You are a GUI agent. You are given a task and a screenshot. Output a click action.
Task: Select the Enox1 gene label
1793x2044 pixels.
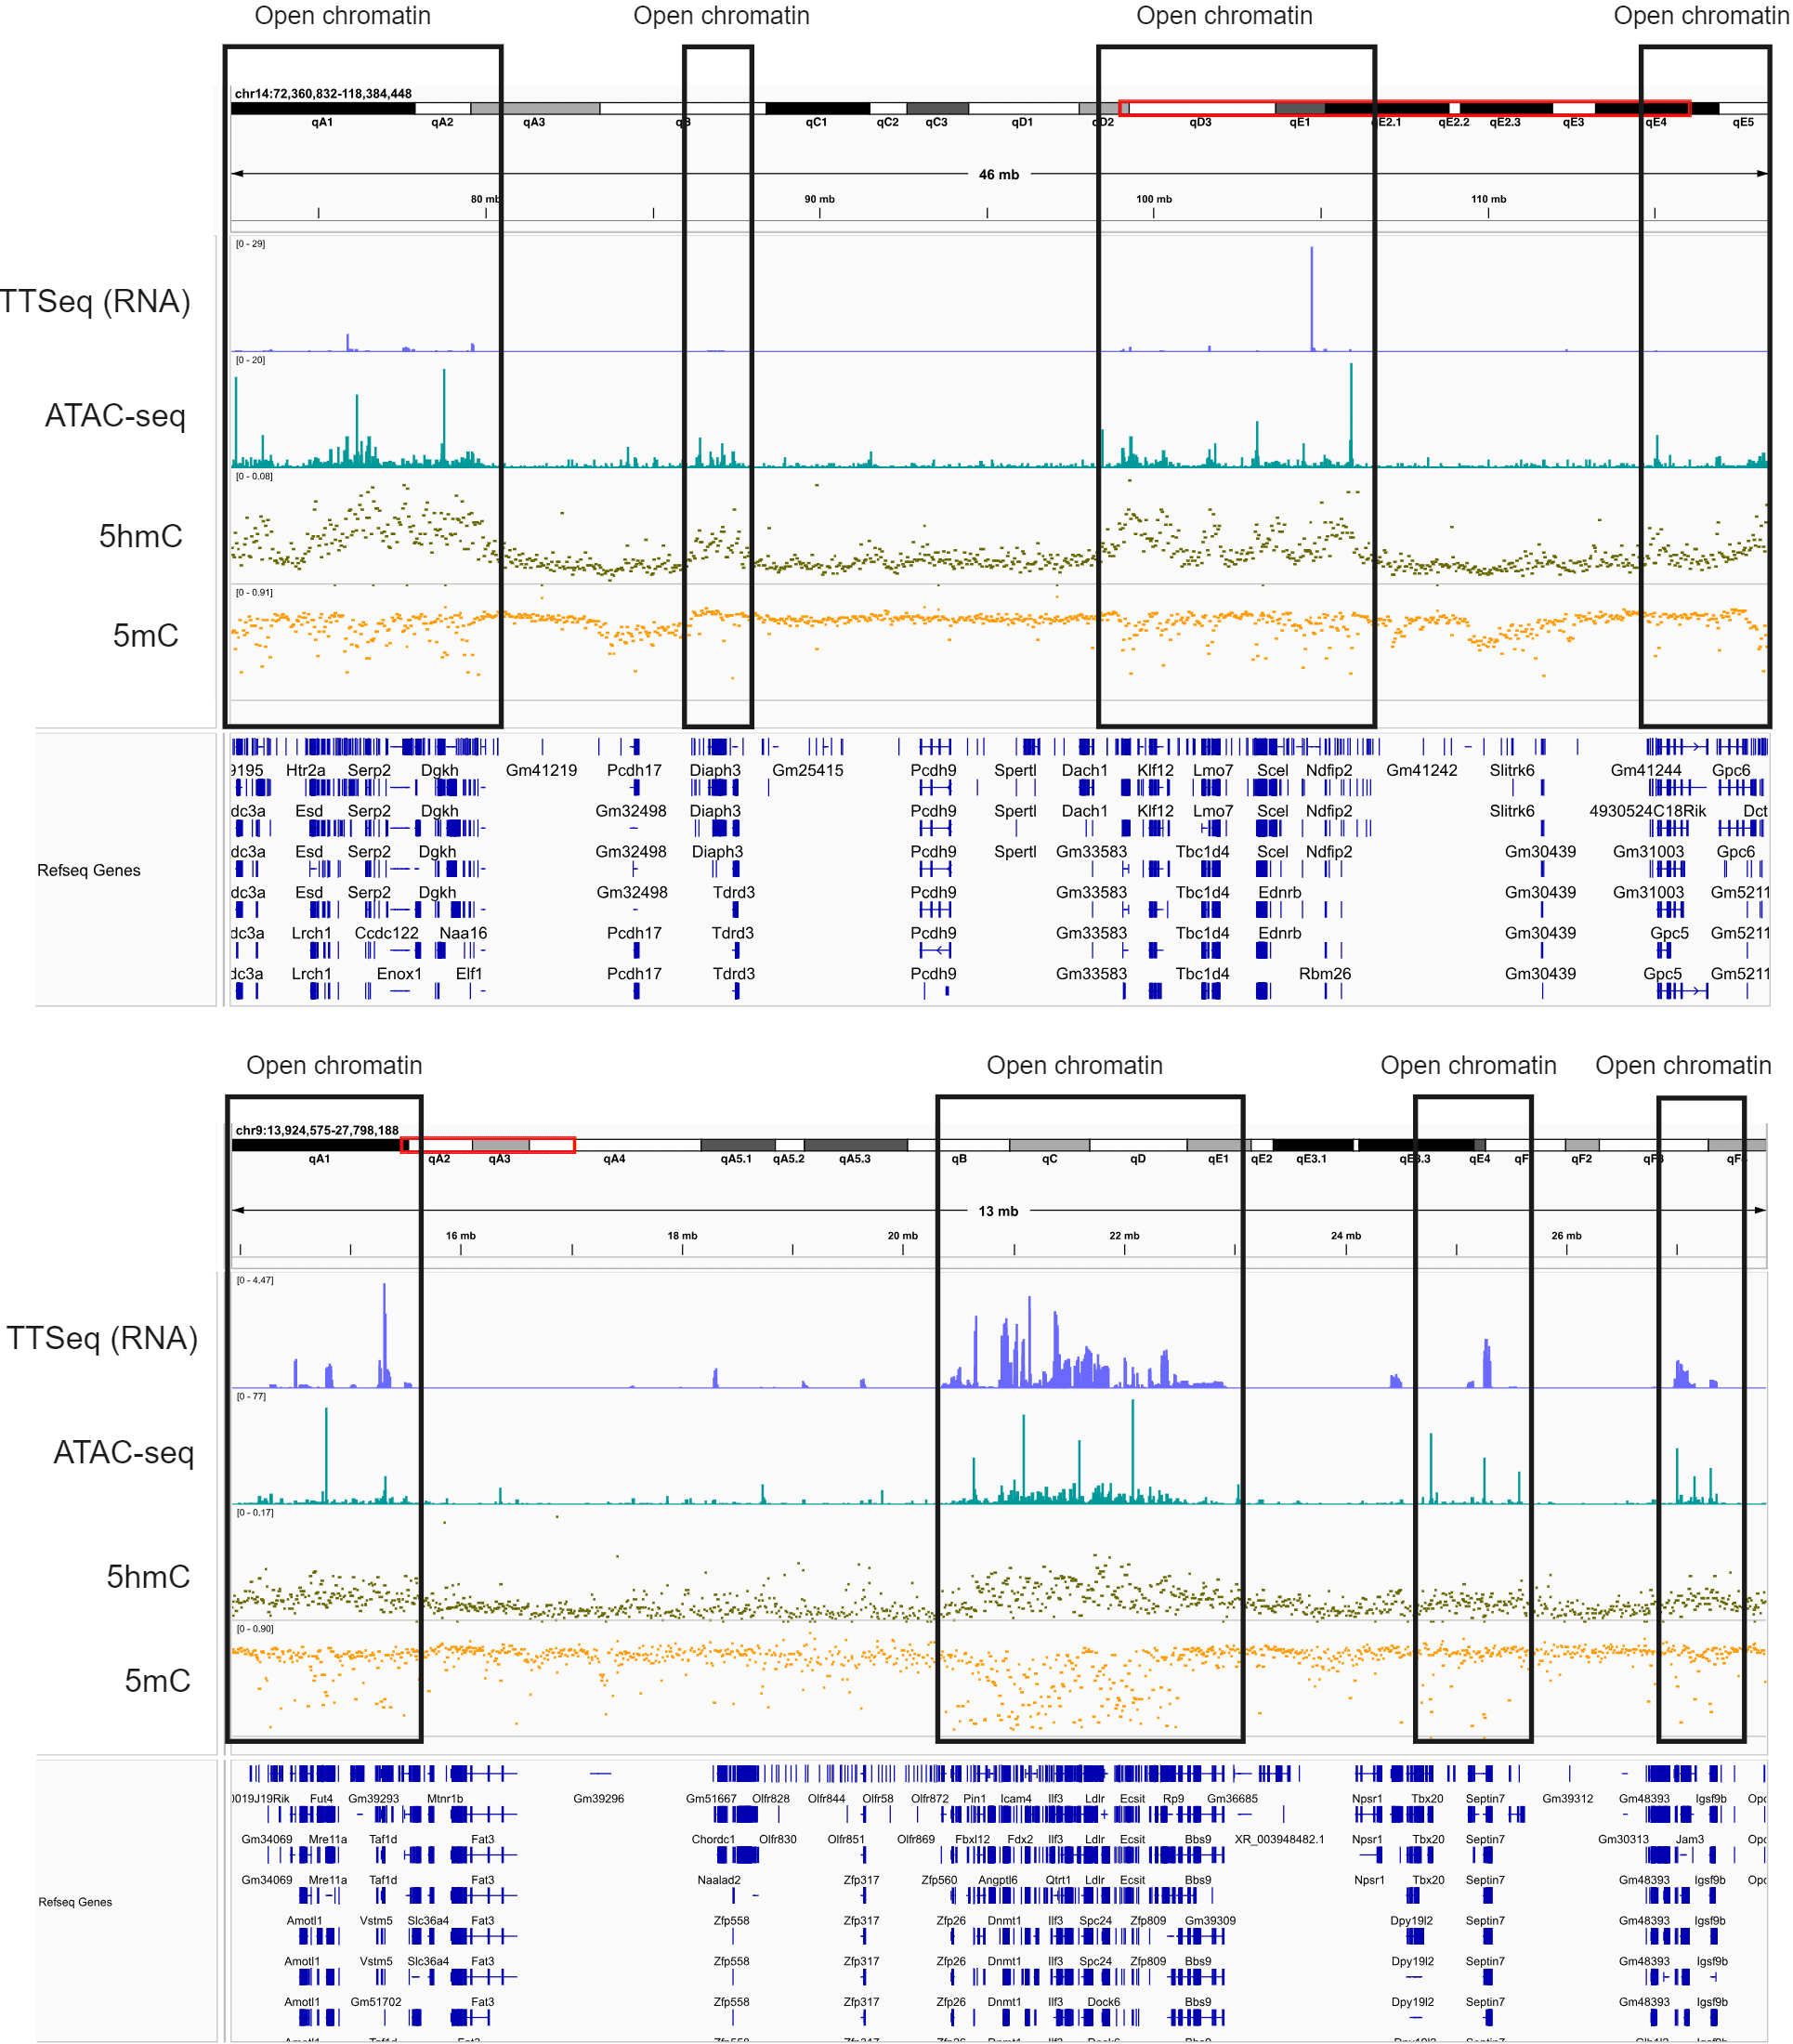point(398,974)
